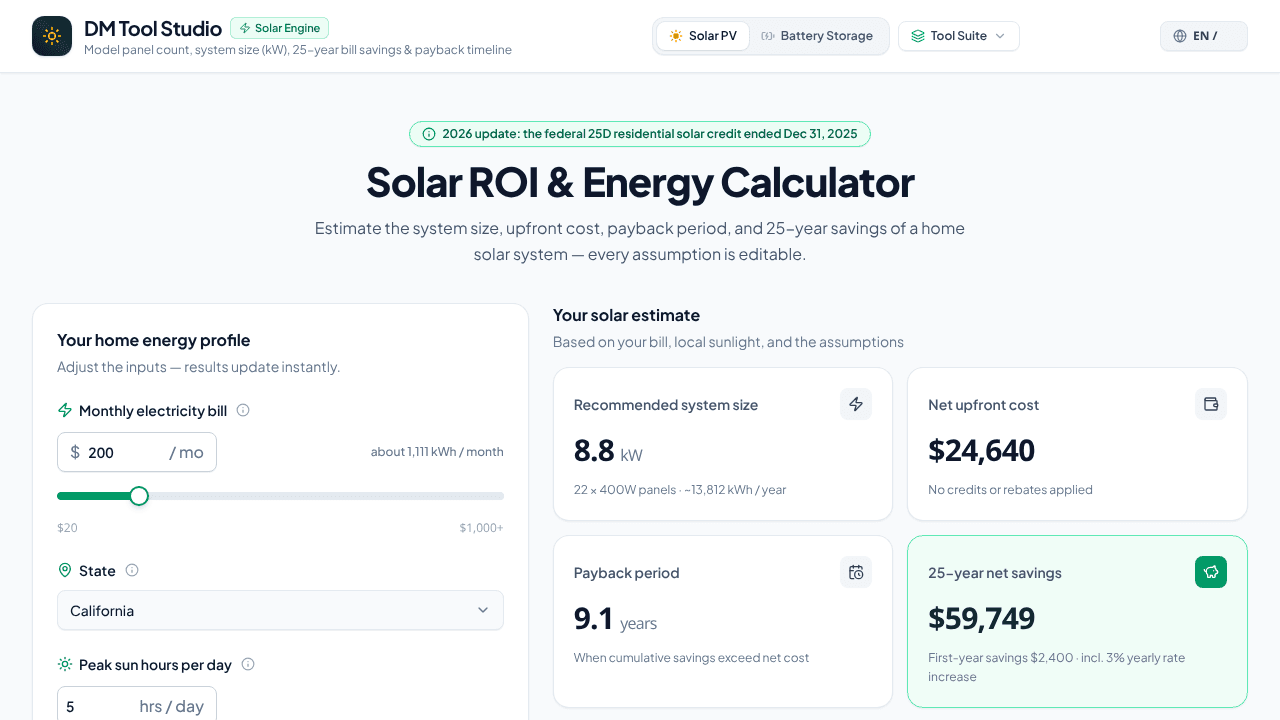Click the info icon beside Peak sun hours

[248, 664]
